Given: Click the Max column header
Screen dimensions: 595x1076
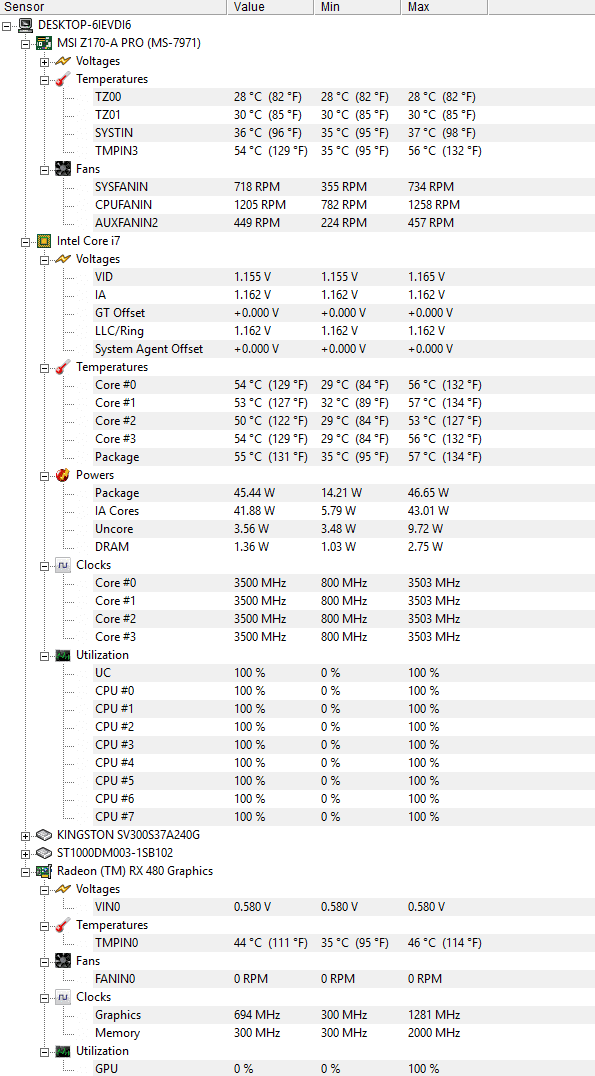Looking at the screenshot, I should pos(444,7).
